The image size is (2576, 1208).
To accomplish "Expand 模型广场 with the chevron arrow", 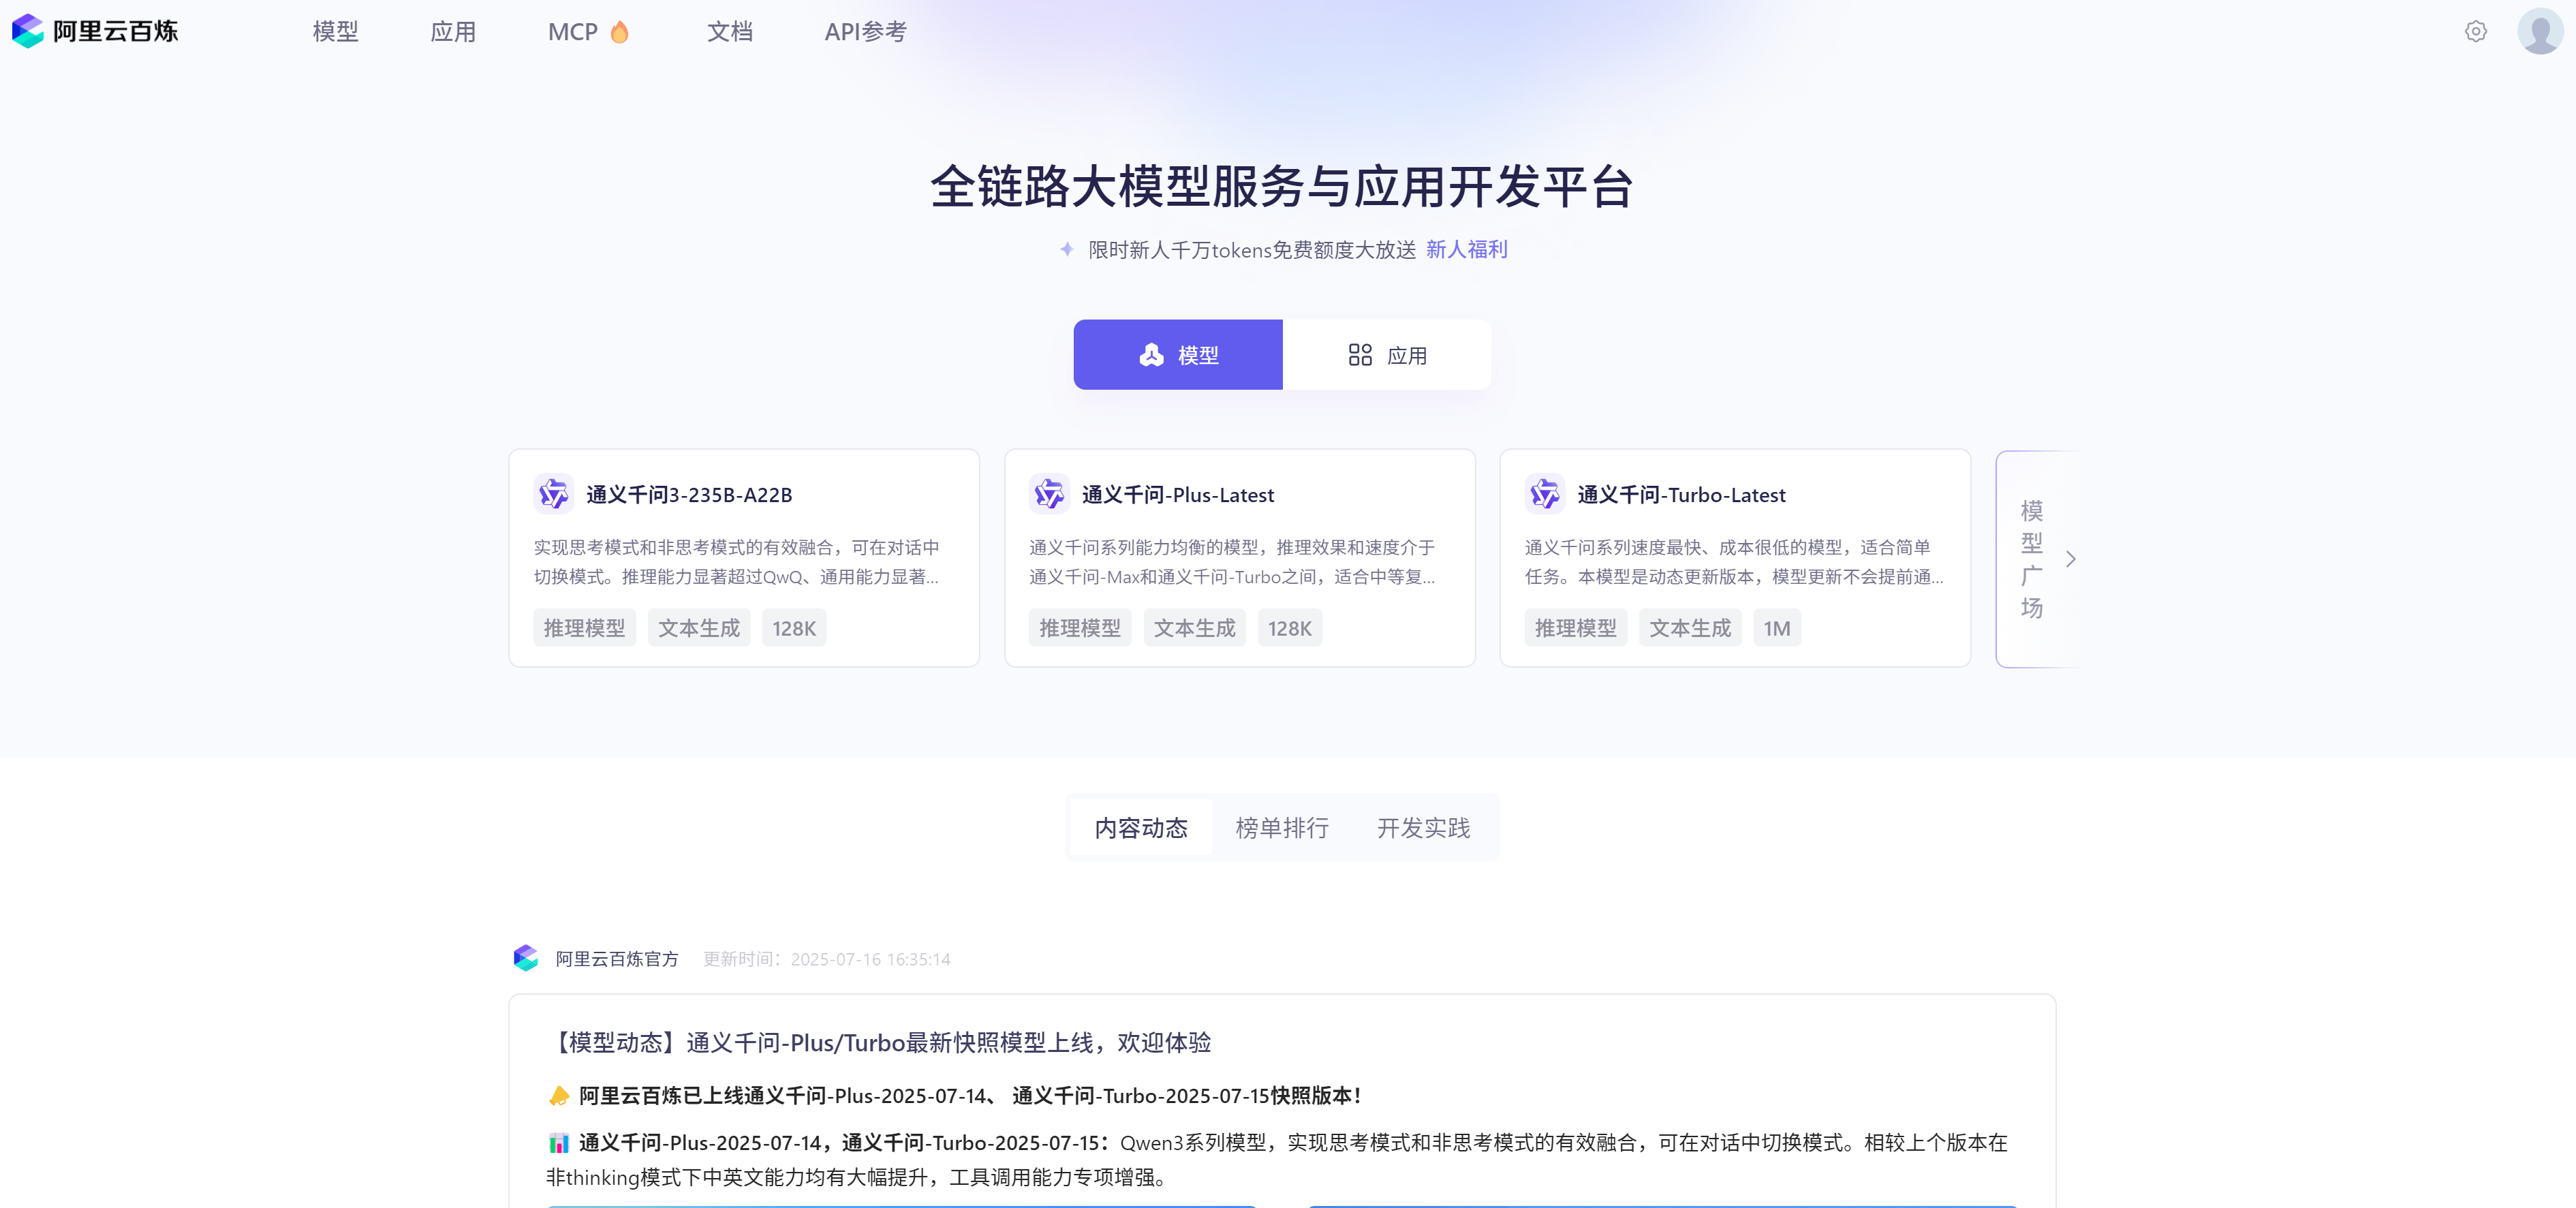I will [2071, 559].
